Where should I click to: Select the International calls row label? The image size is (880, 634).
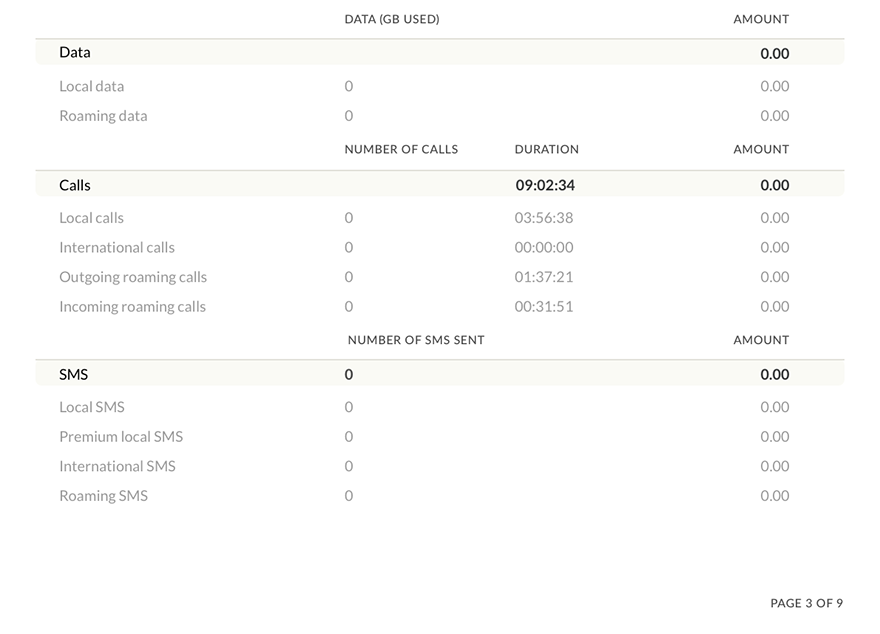(117, 247)
